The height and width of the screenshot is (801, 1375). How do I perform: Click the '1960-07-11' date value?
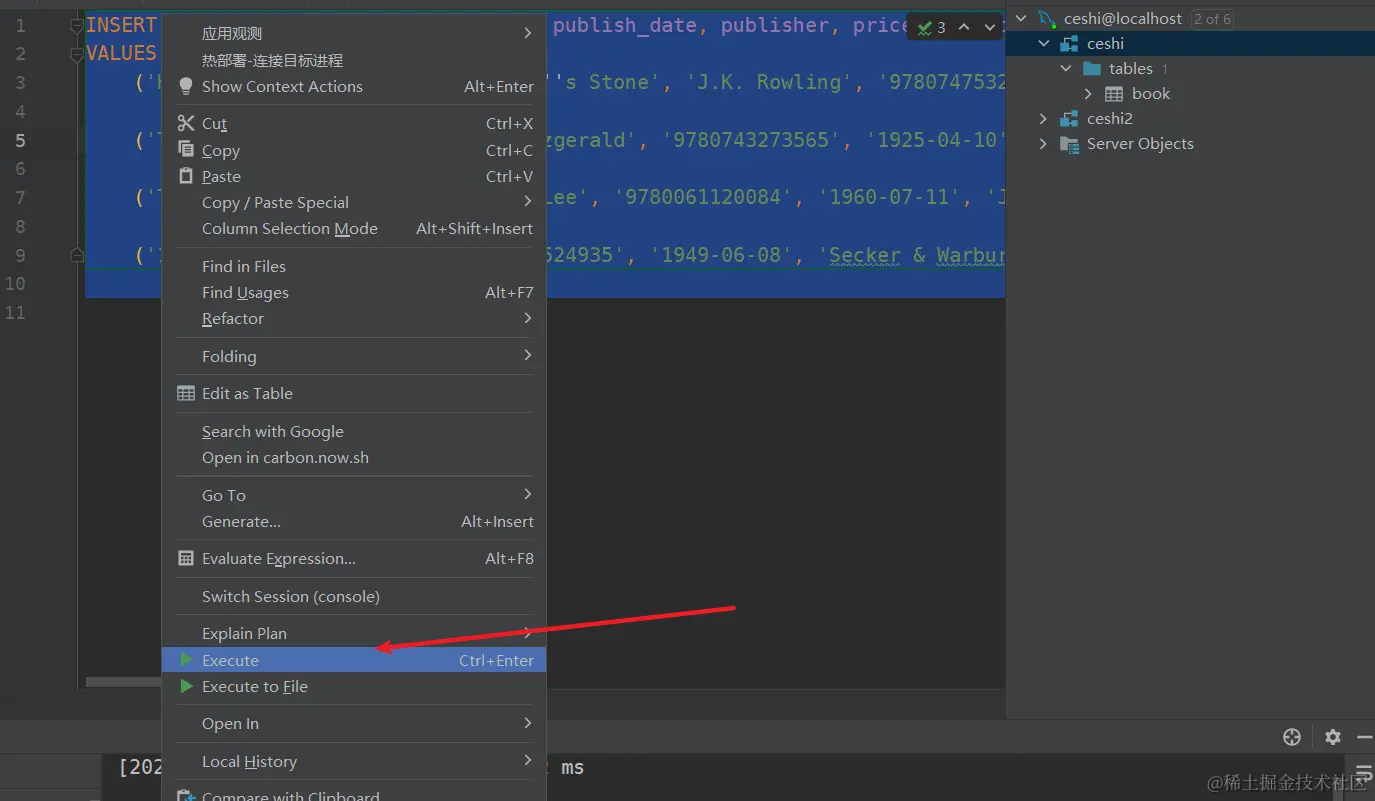tap(889, 198)
